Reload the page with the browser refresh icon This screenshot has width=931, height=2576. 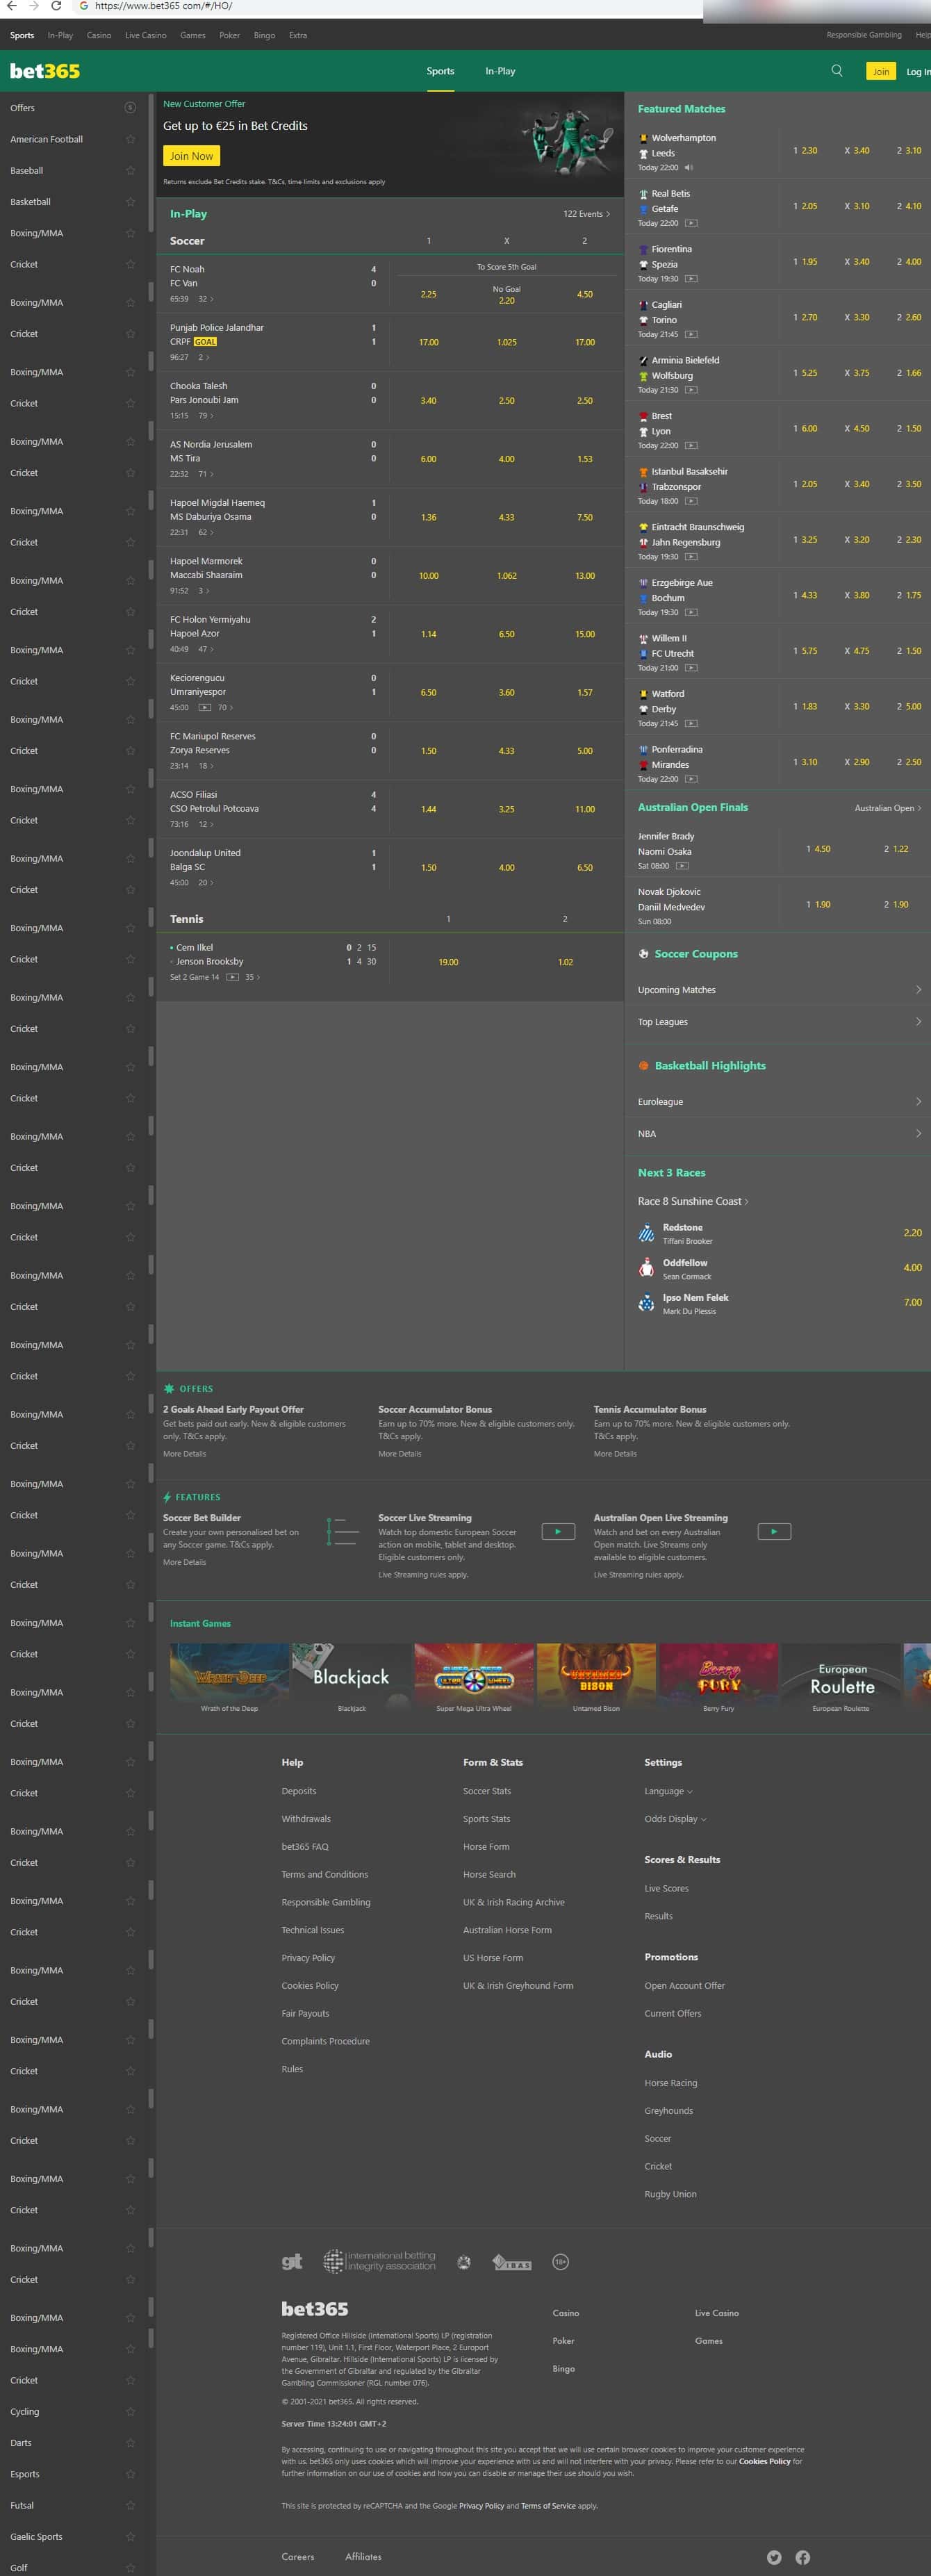(56, 6)
